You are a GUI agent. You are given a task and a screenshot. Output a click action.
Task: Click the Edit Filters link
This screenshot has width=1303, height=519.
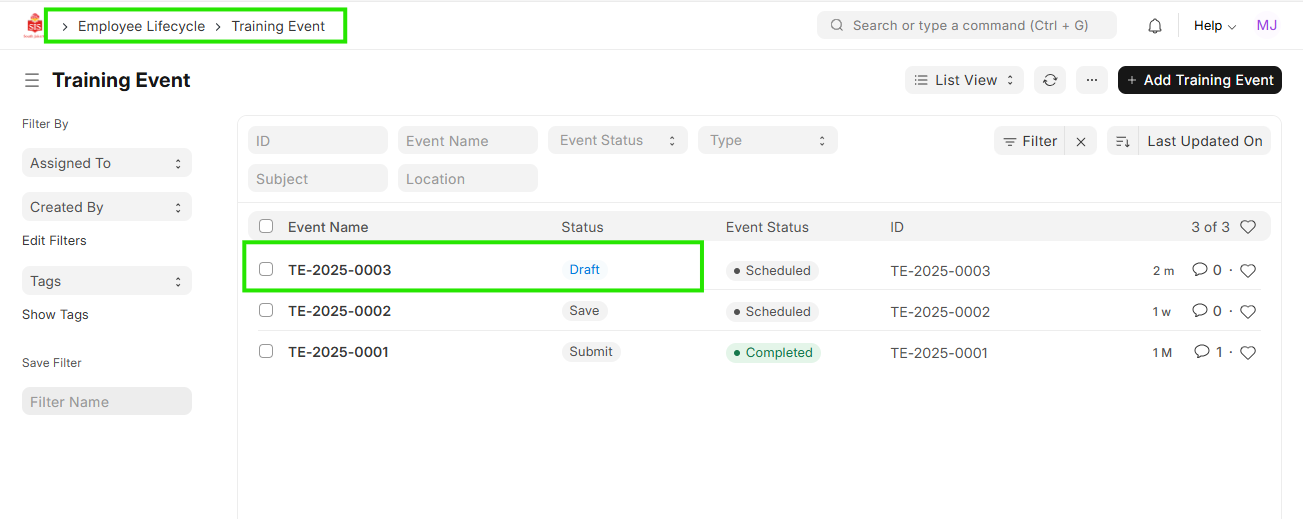[x=54, y=240]
